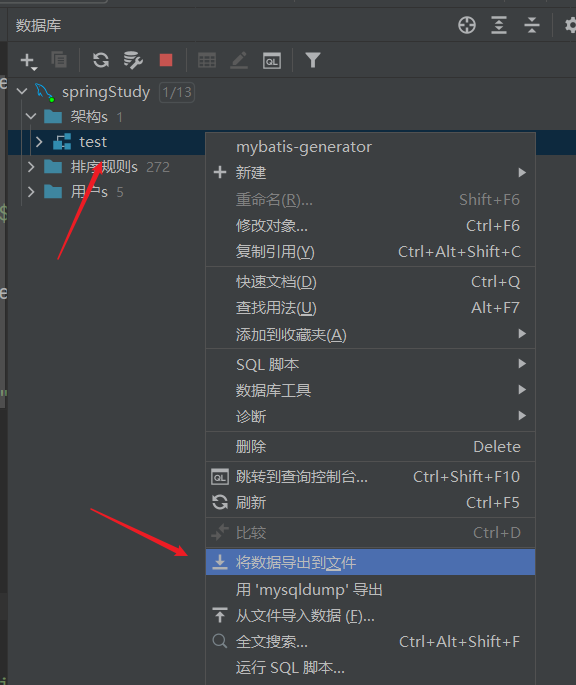The height and width of the screenshot is (685, 576).
Task: Choose 查找用法(U) menu entry
Action: [x=370, y=308]
